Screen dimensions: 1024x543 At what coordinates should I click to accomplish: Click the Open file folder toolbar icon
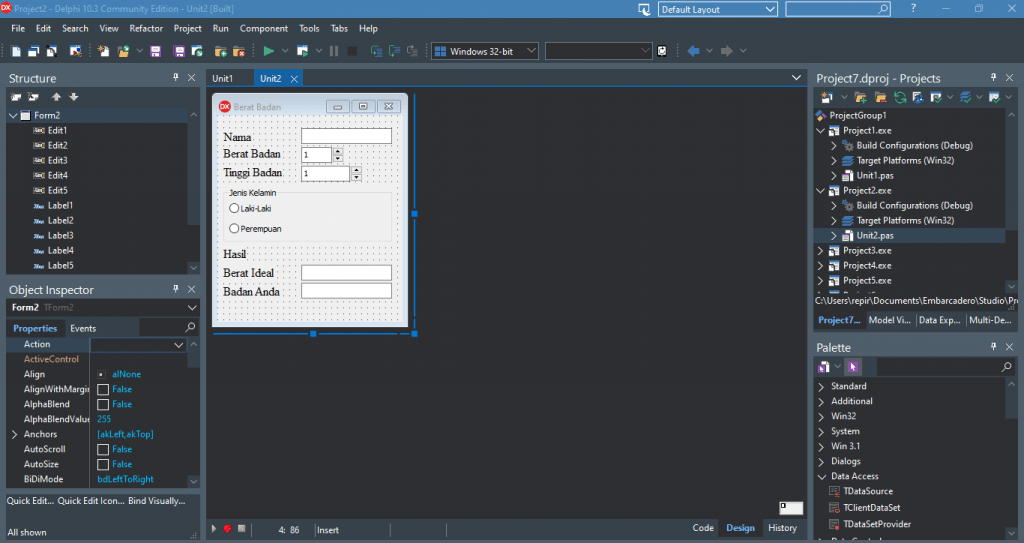[123, 51]
